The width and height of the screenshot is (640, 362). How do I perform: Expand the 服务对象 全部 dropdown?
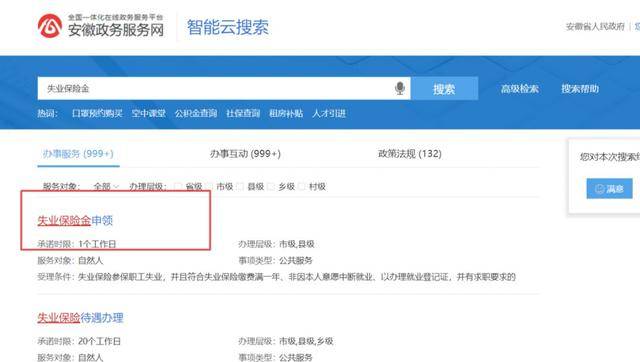(x=106, y=187)
